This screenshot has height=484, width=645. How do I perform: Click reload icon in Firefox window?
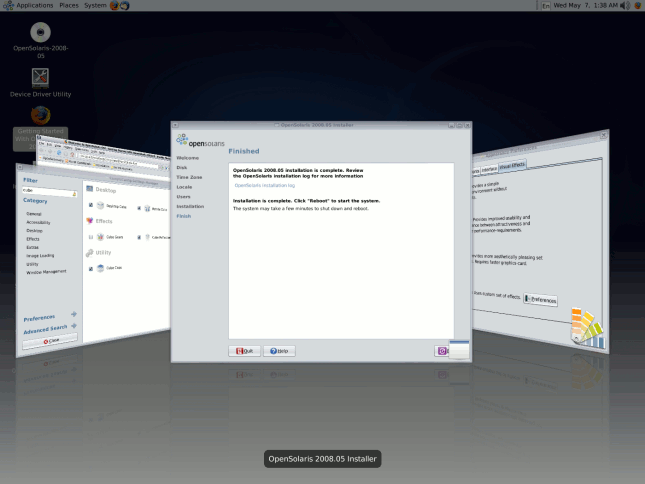click(59, 153)
